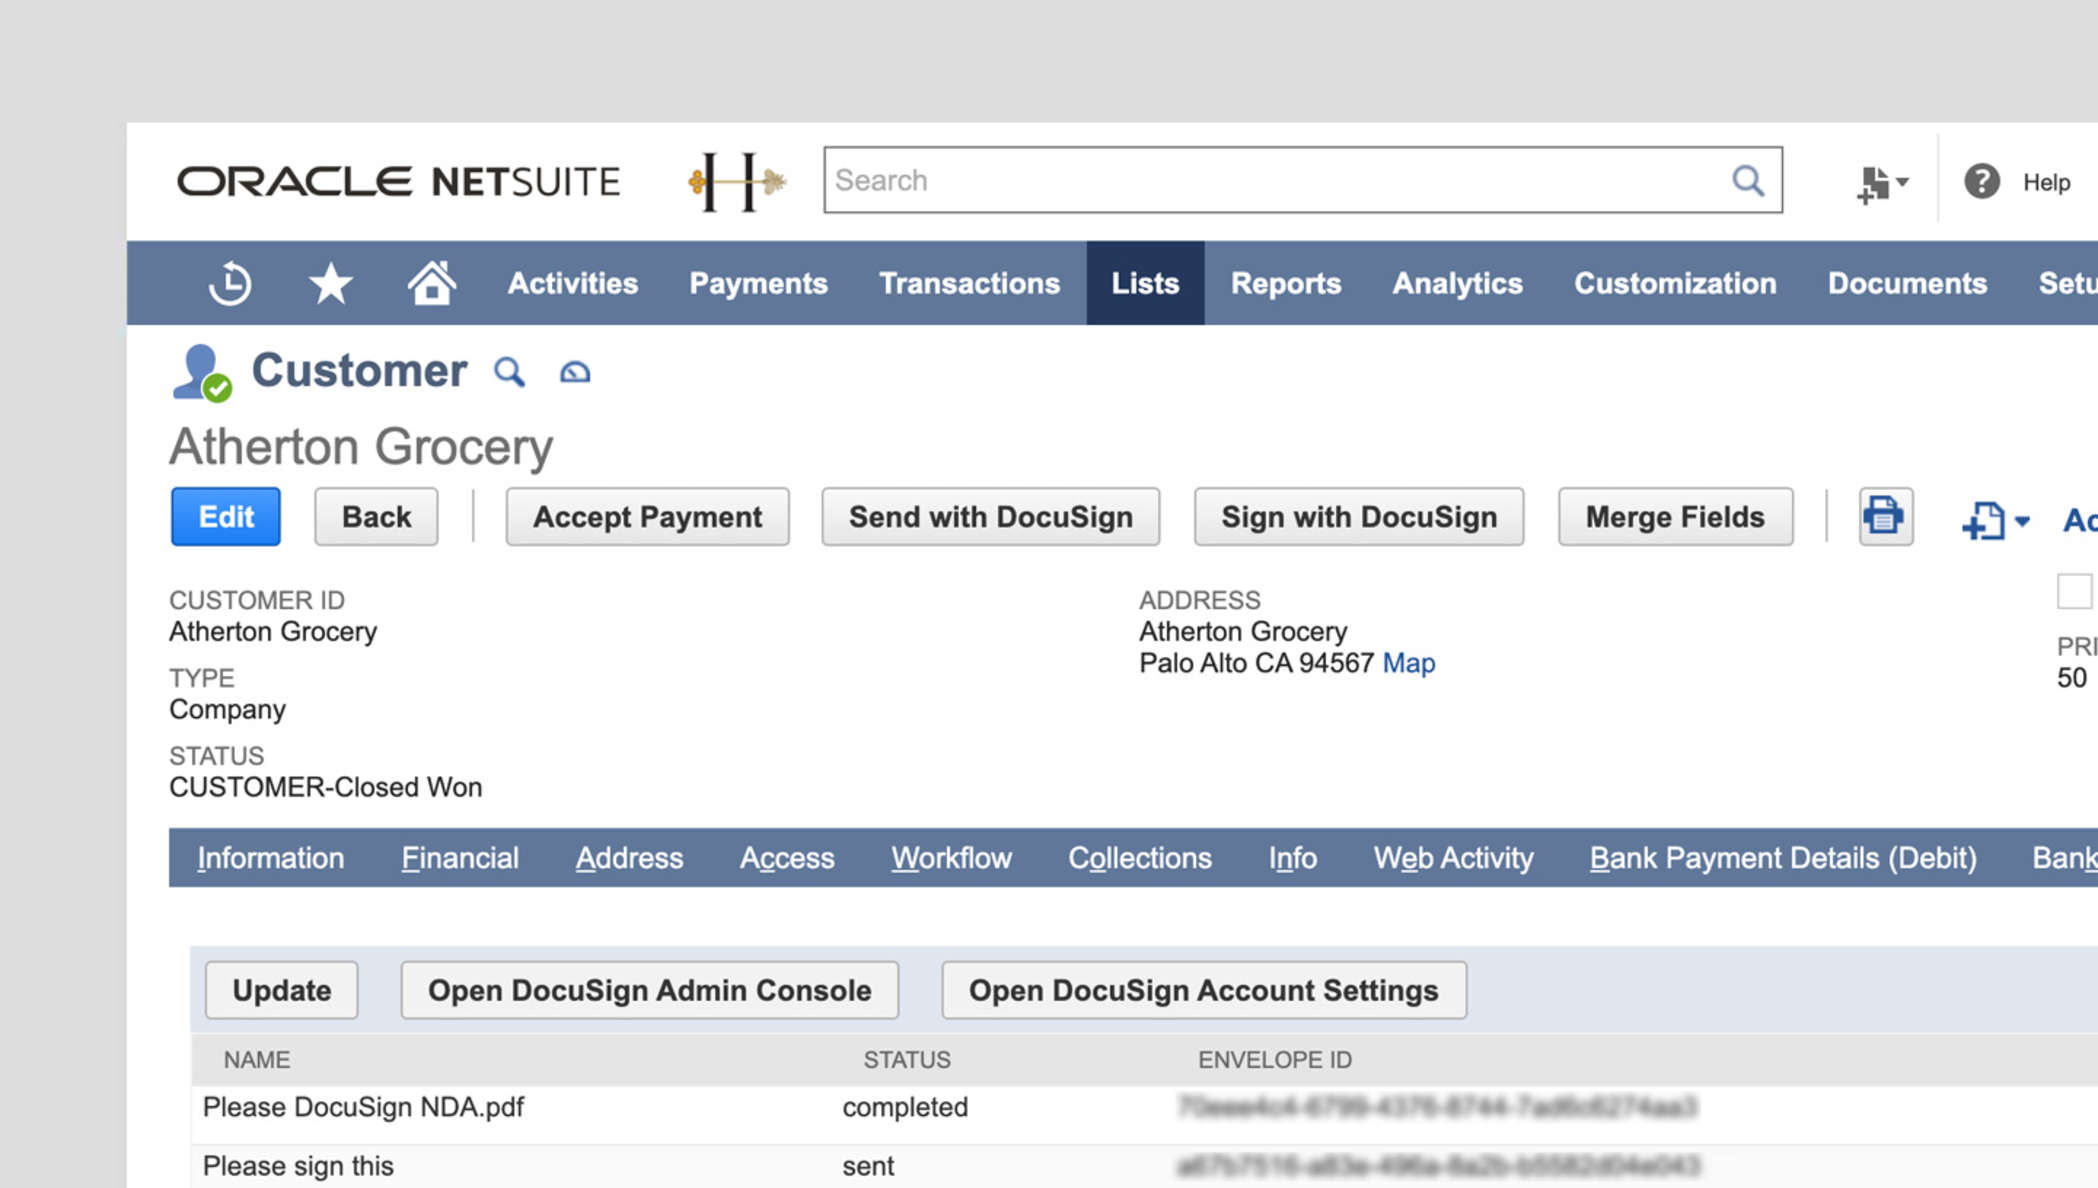The width and height of the screenshot is (2098, 1188).
Task: Switch to the Address subtab
Action: click(629, 858)
